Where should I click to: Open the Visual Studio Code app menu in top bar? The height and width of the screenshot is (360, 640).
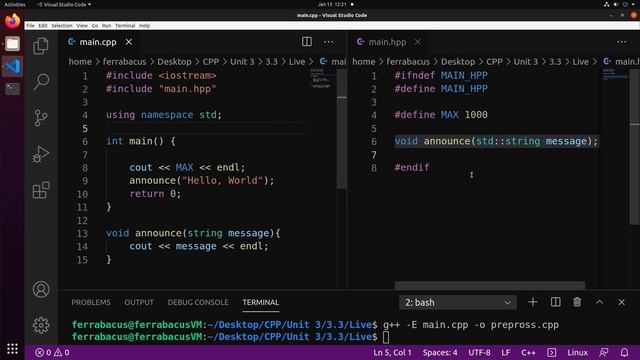tap(64, 4)
